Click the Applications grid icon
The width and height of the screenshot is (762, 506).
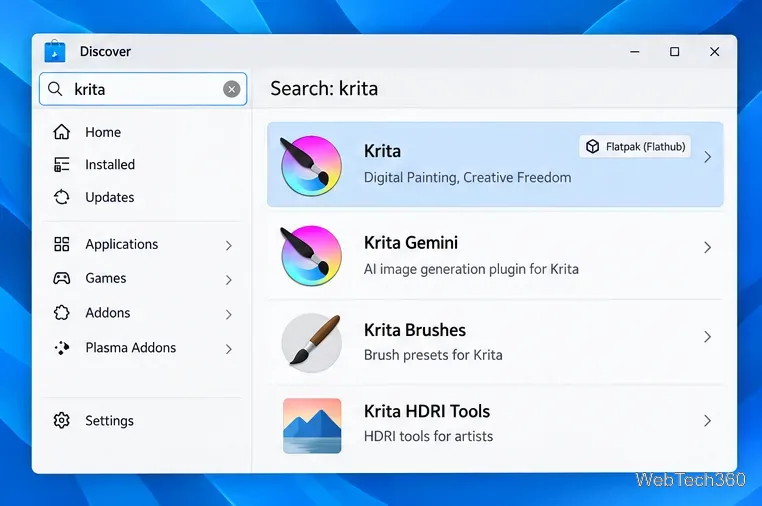pos(62,244)
